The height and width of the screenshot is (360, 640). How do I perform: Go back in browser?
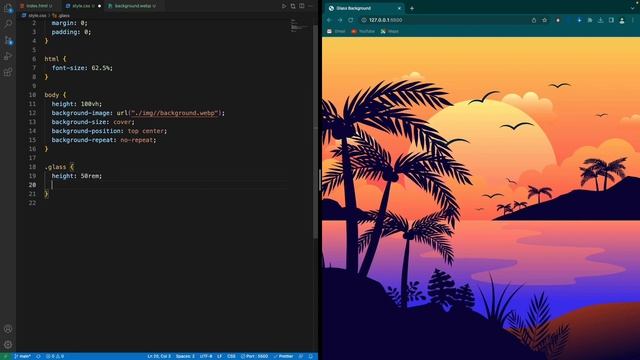pyautogui.click(x=329, y=20)
